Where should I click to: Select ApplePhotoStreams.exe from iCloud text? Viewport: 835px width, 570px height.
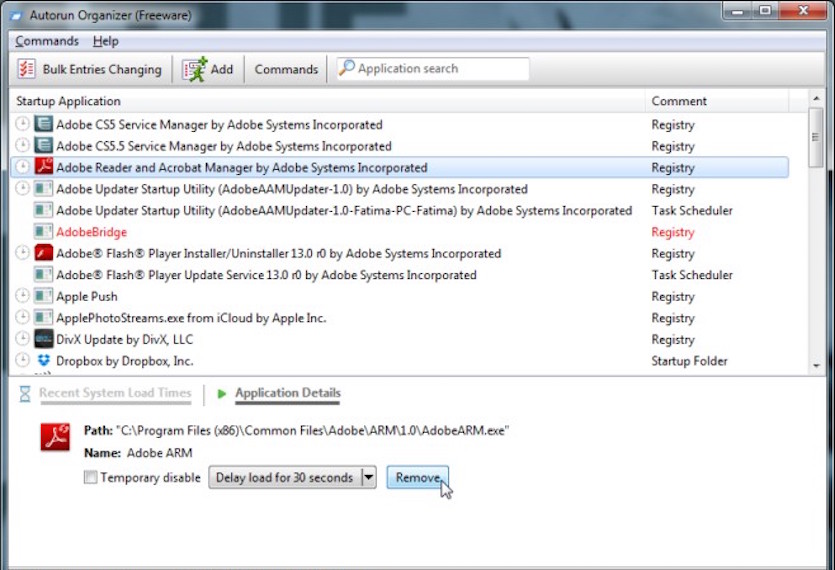pyautogui.click(x=191, y=318)
